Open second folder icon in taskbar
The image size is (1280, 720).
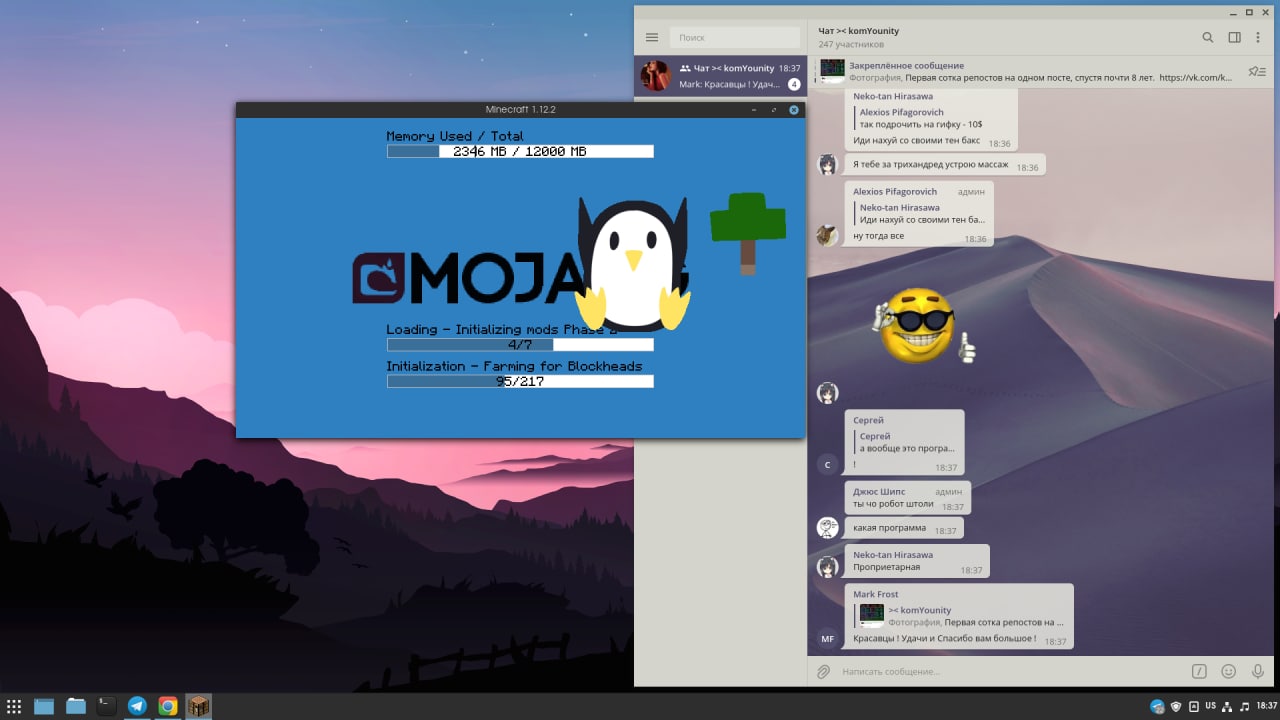(76, 706)
